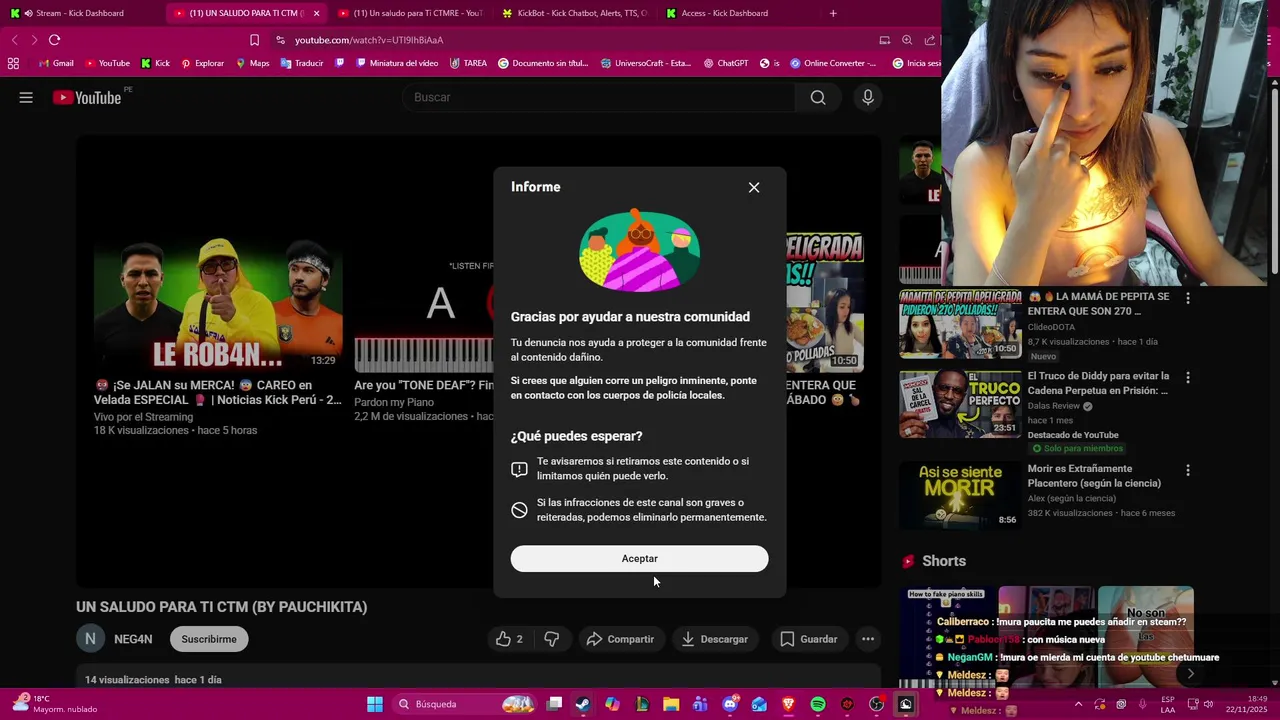Reload the current page

pos(54,40)
